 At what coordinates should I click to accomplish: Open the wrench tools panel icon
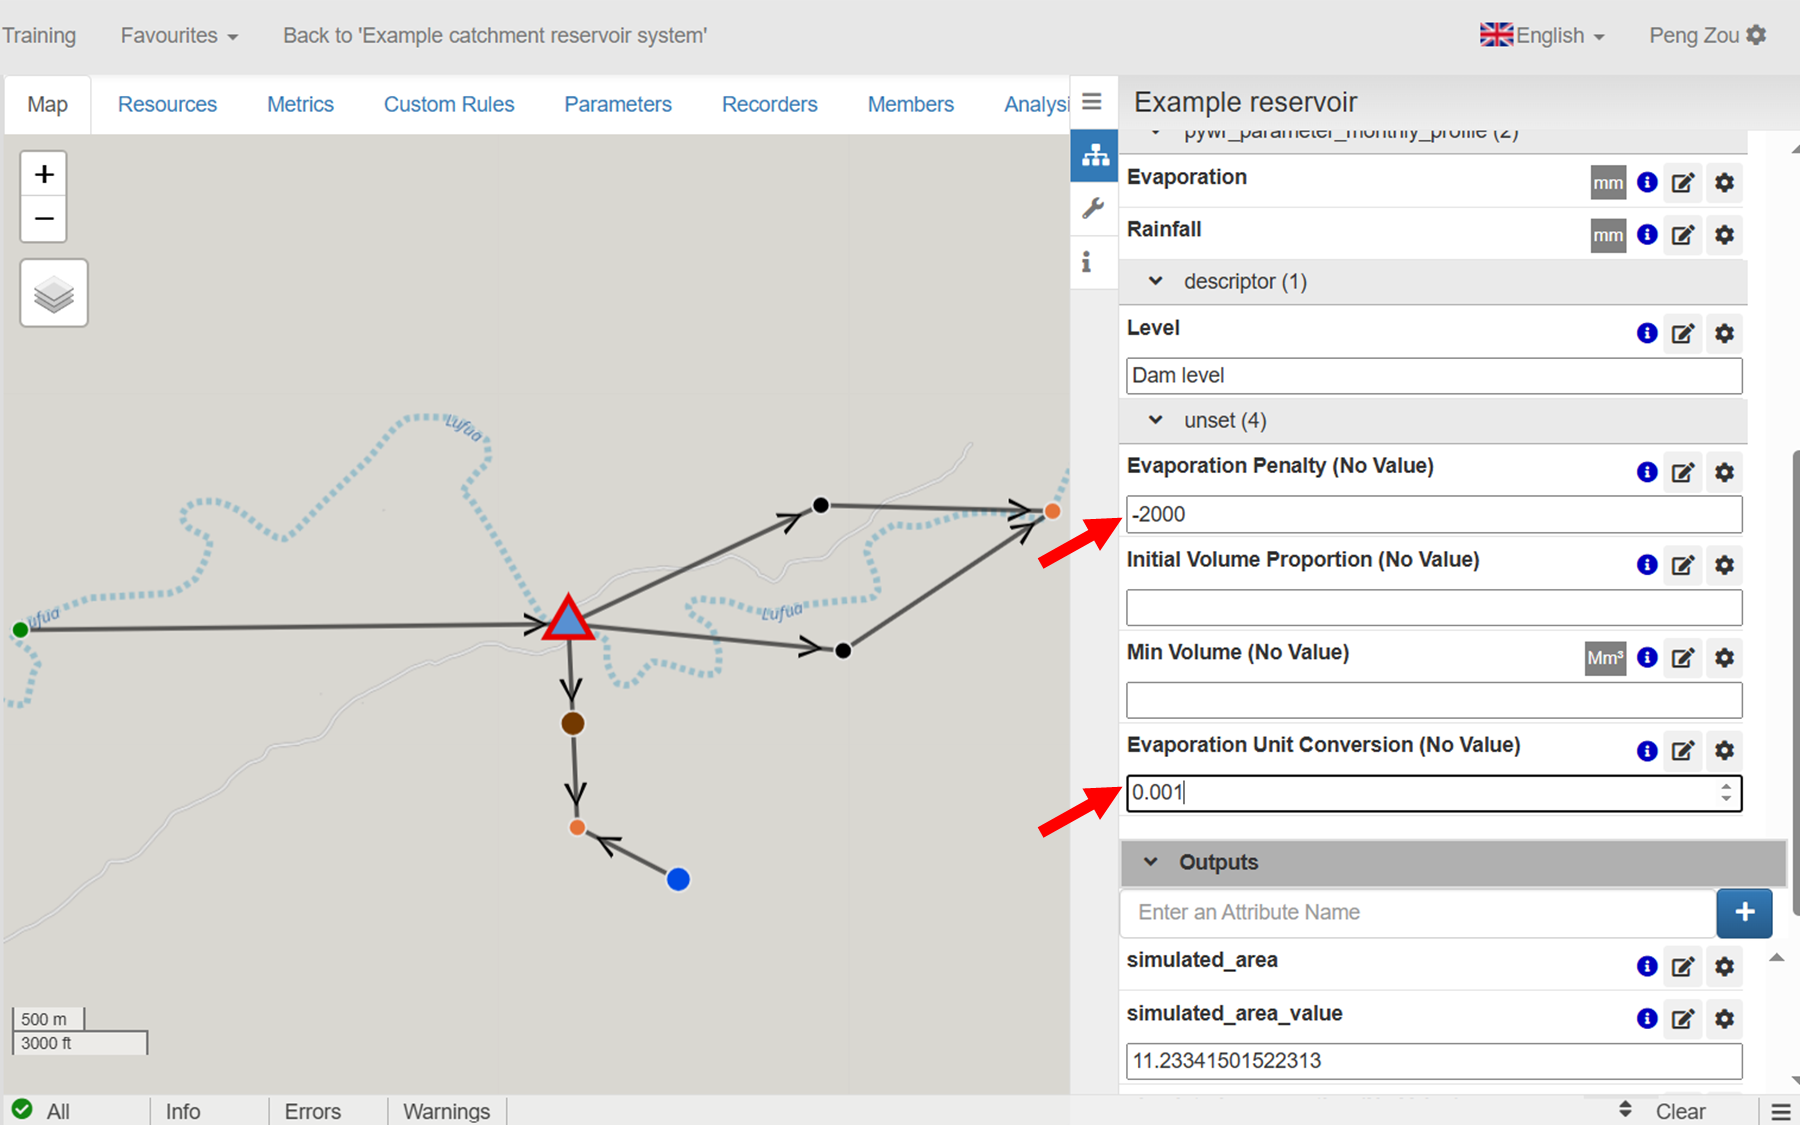pos(1093,208)
